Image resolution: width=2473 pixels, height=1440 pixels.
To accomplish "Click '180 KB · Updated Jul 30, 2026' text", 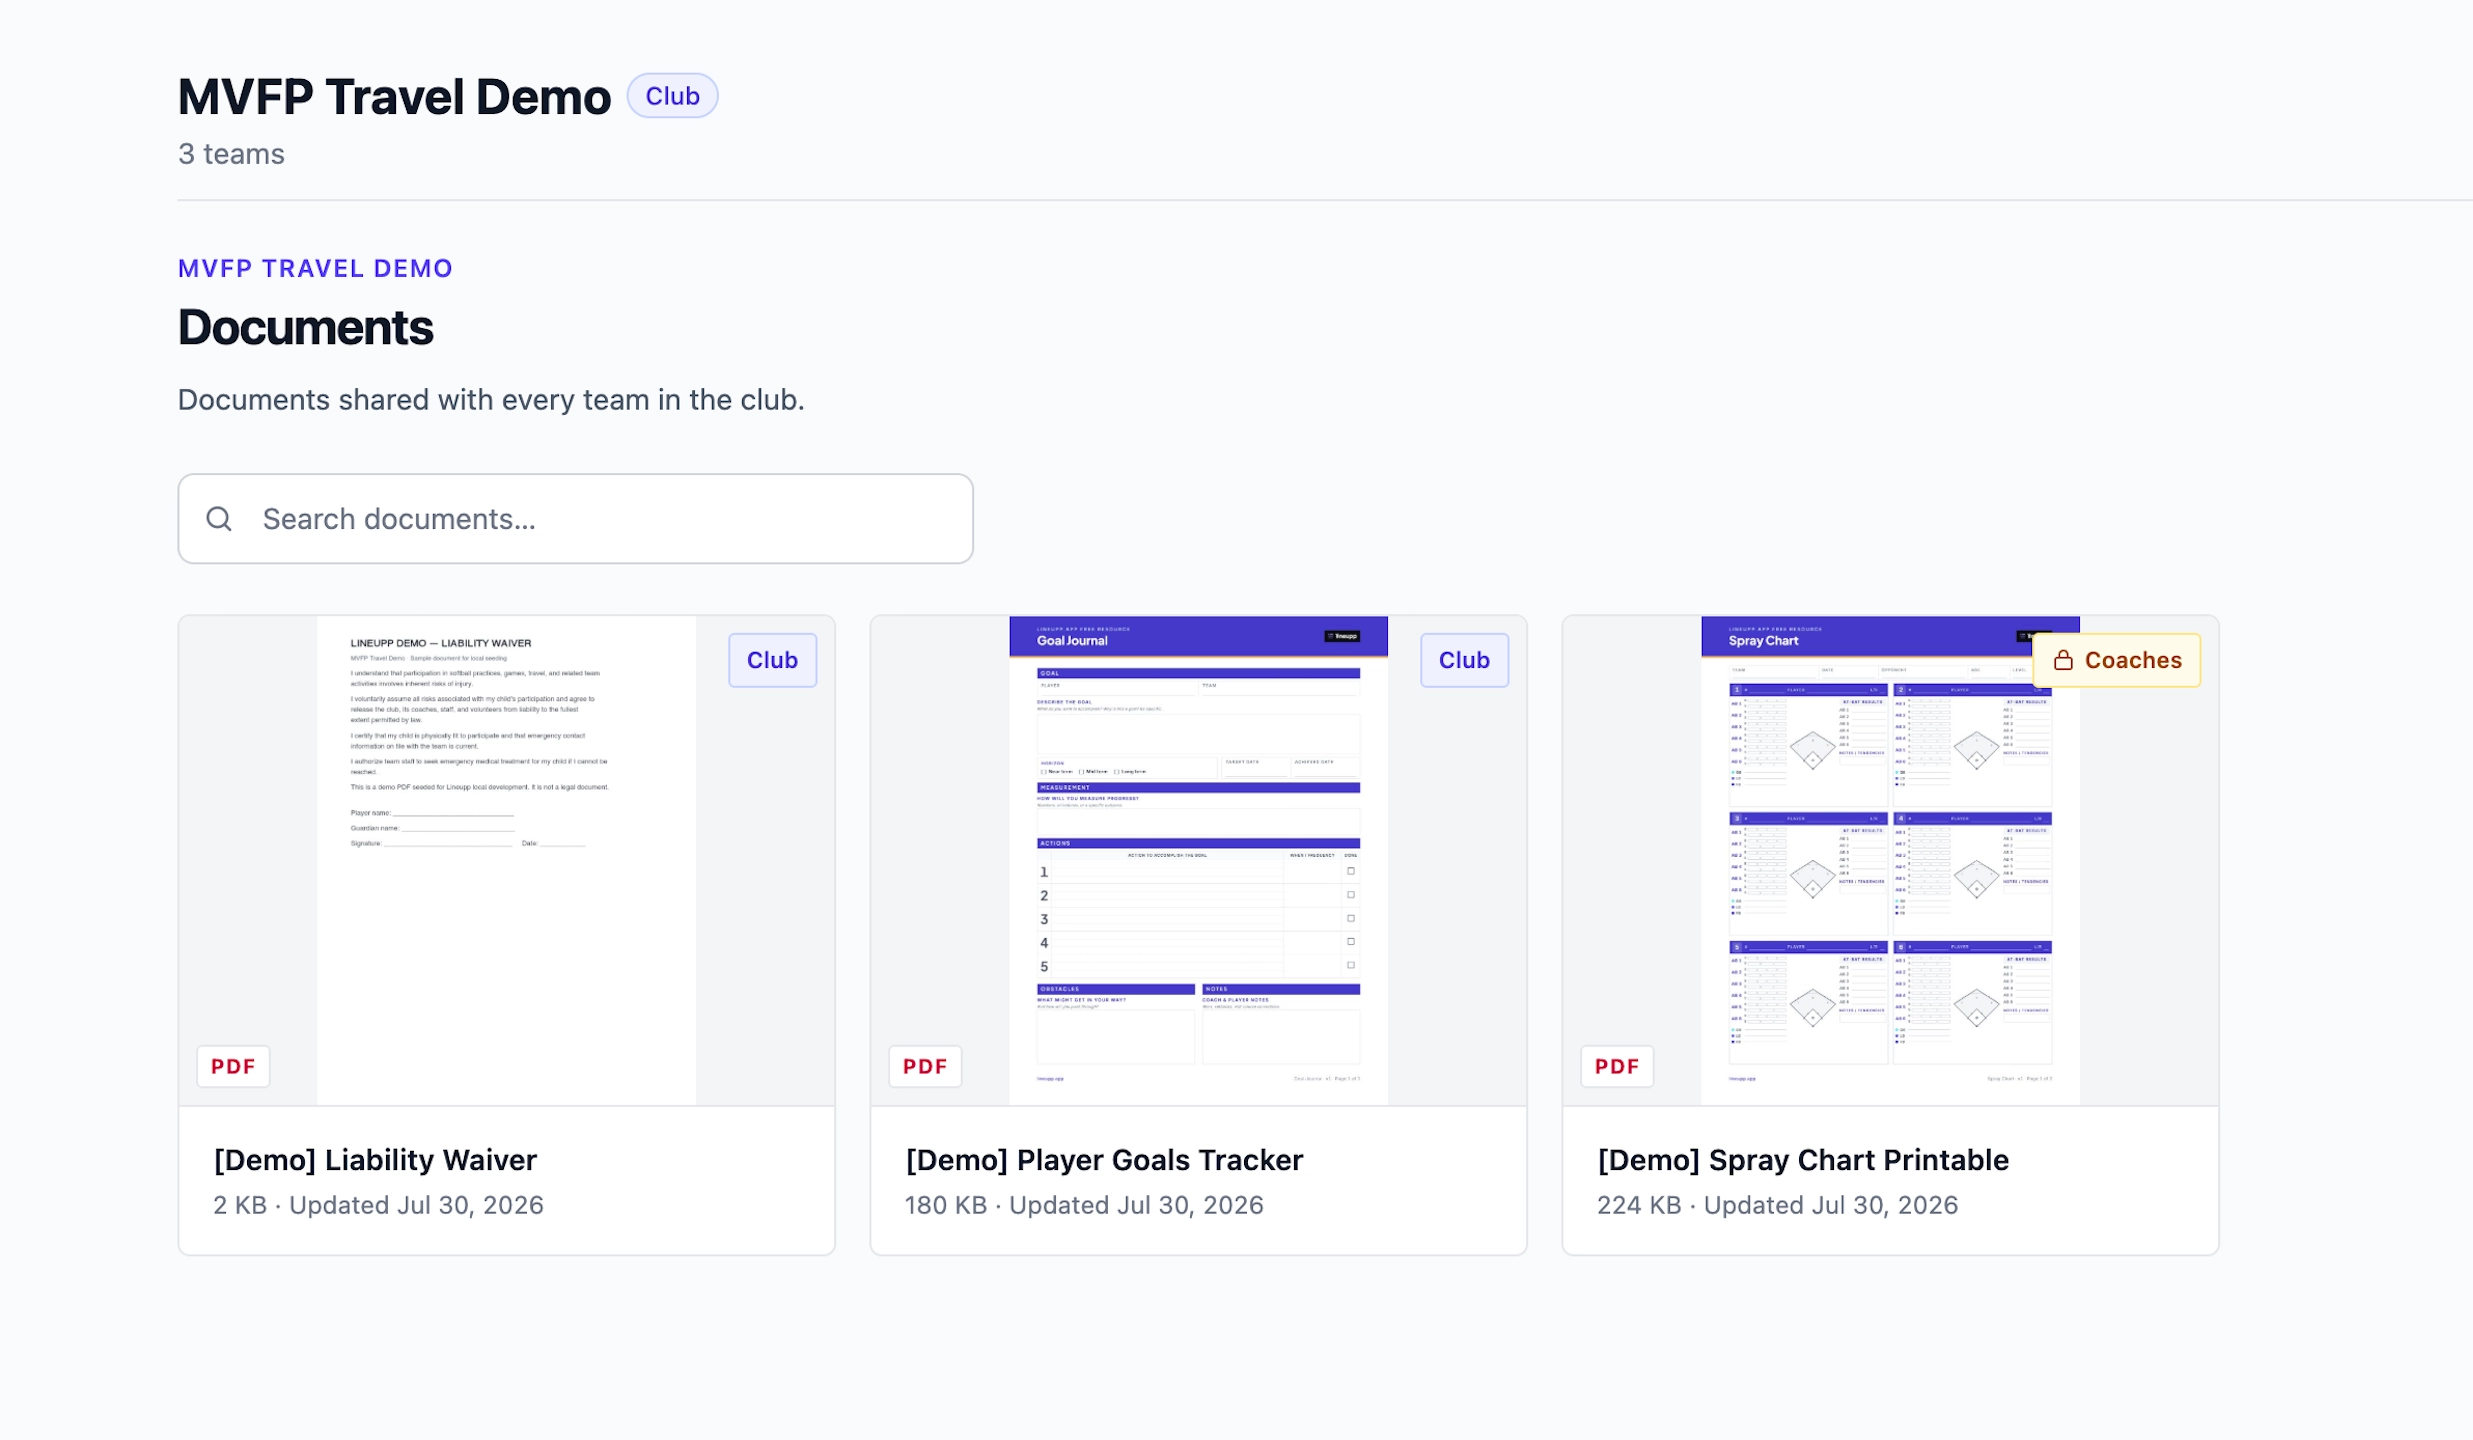I will tap(1085, 1205).
